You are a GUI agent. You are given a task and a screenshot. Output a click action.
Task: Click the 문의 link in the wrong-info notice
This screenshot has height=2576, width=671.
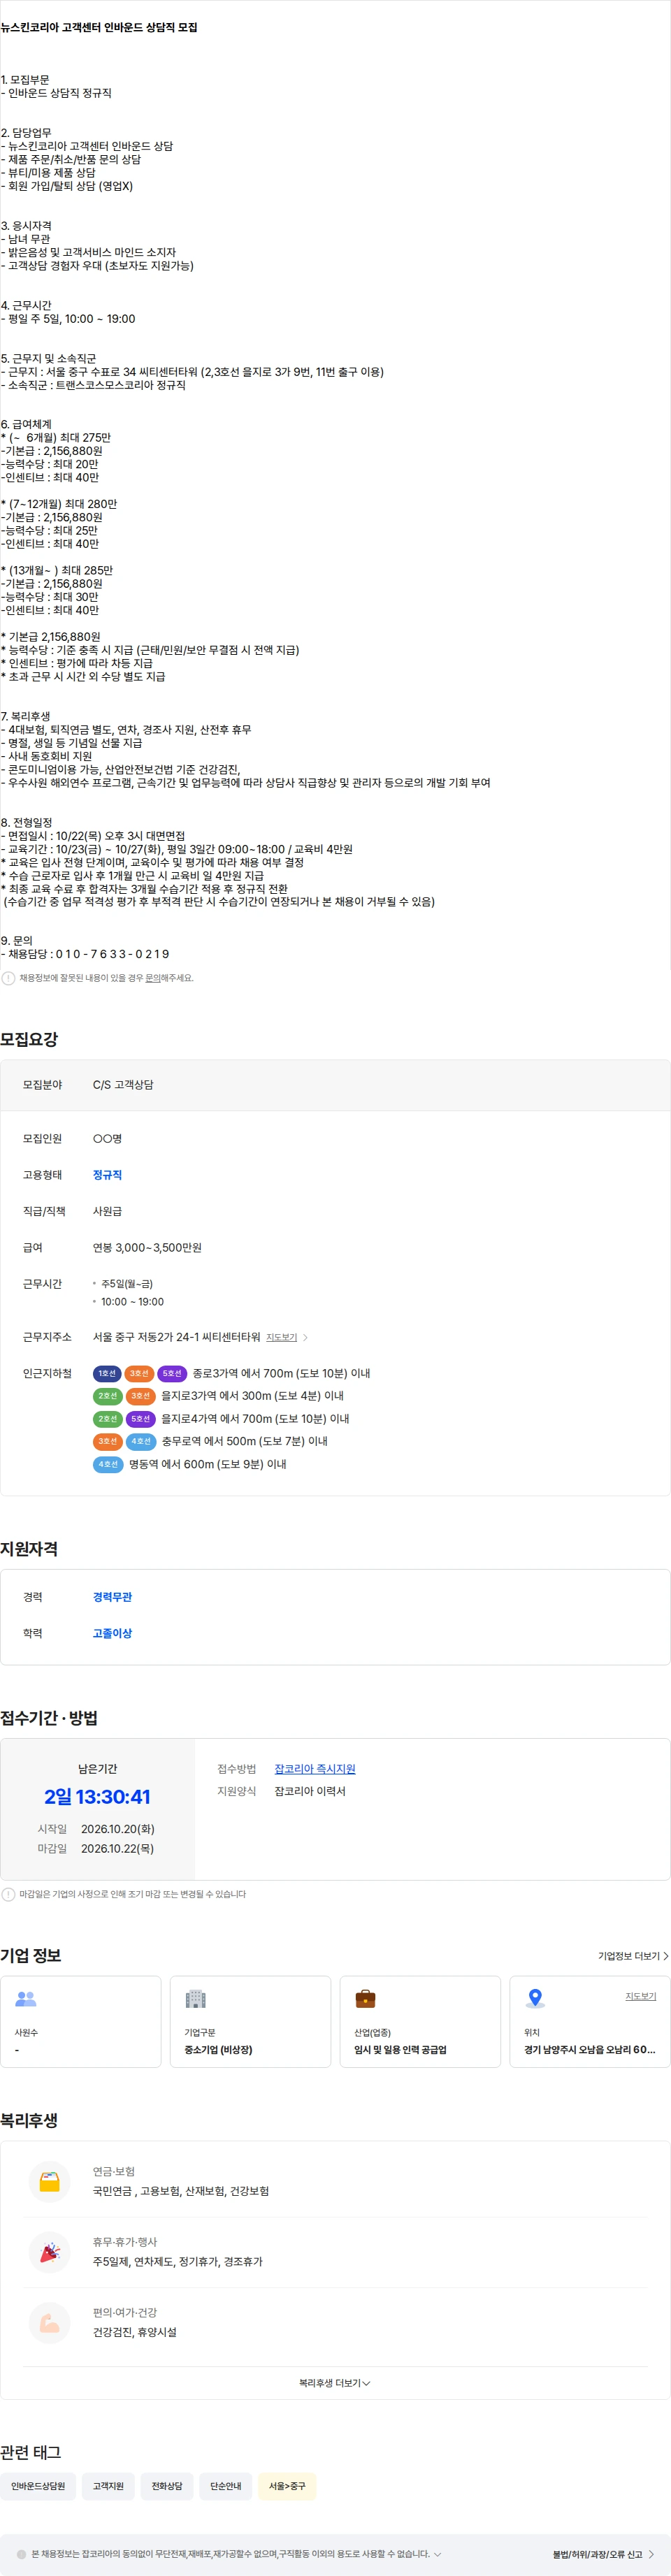point(153,978)
